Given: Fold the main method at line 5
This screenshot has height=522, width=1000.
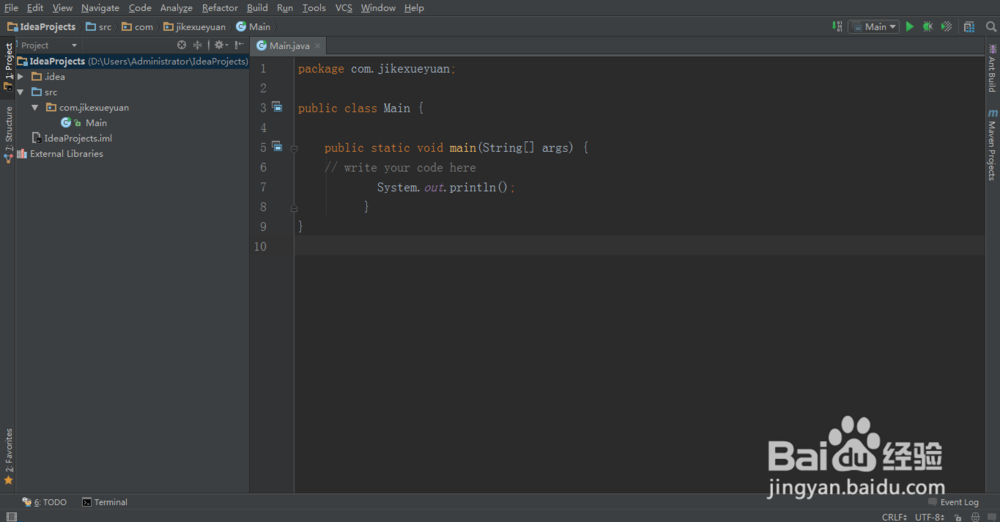Looking at the screenshot, I should [294, 149].
